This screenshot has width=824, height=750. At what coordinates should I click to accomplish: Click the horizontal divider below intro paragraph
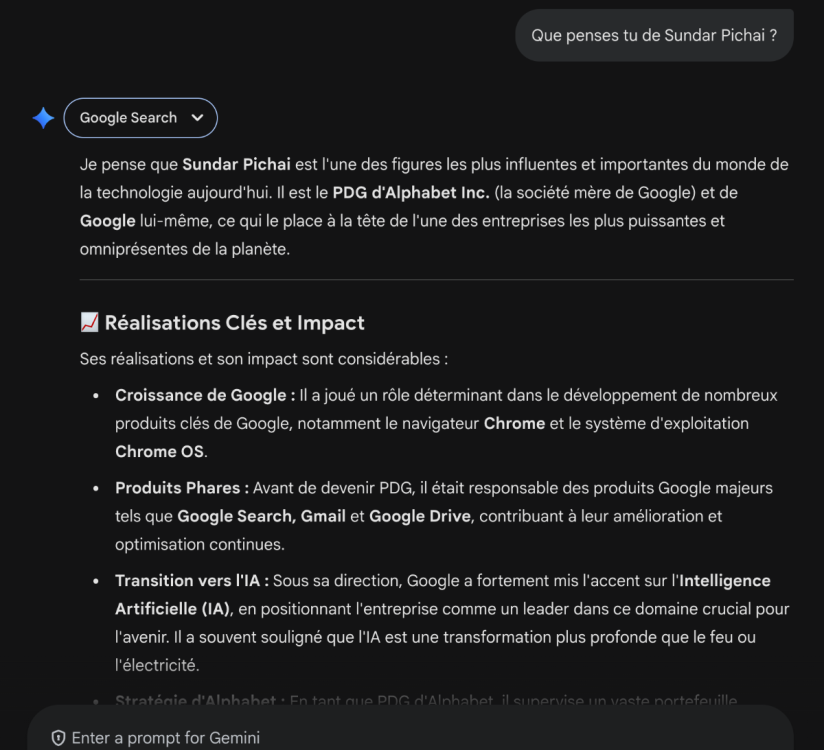(x=436, y=279)
